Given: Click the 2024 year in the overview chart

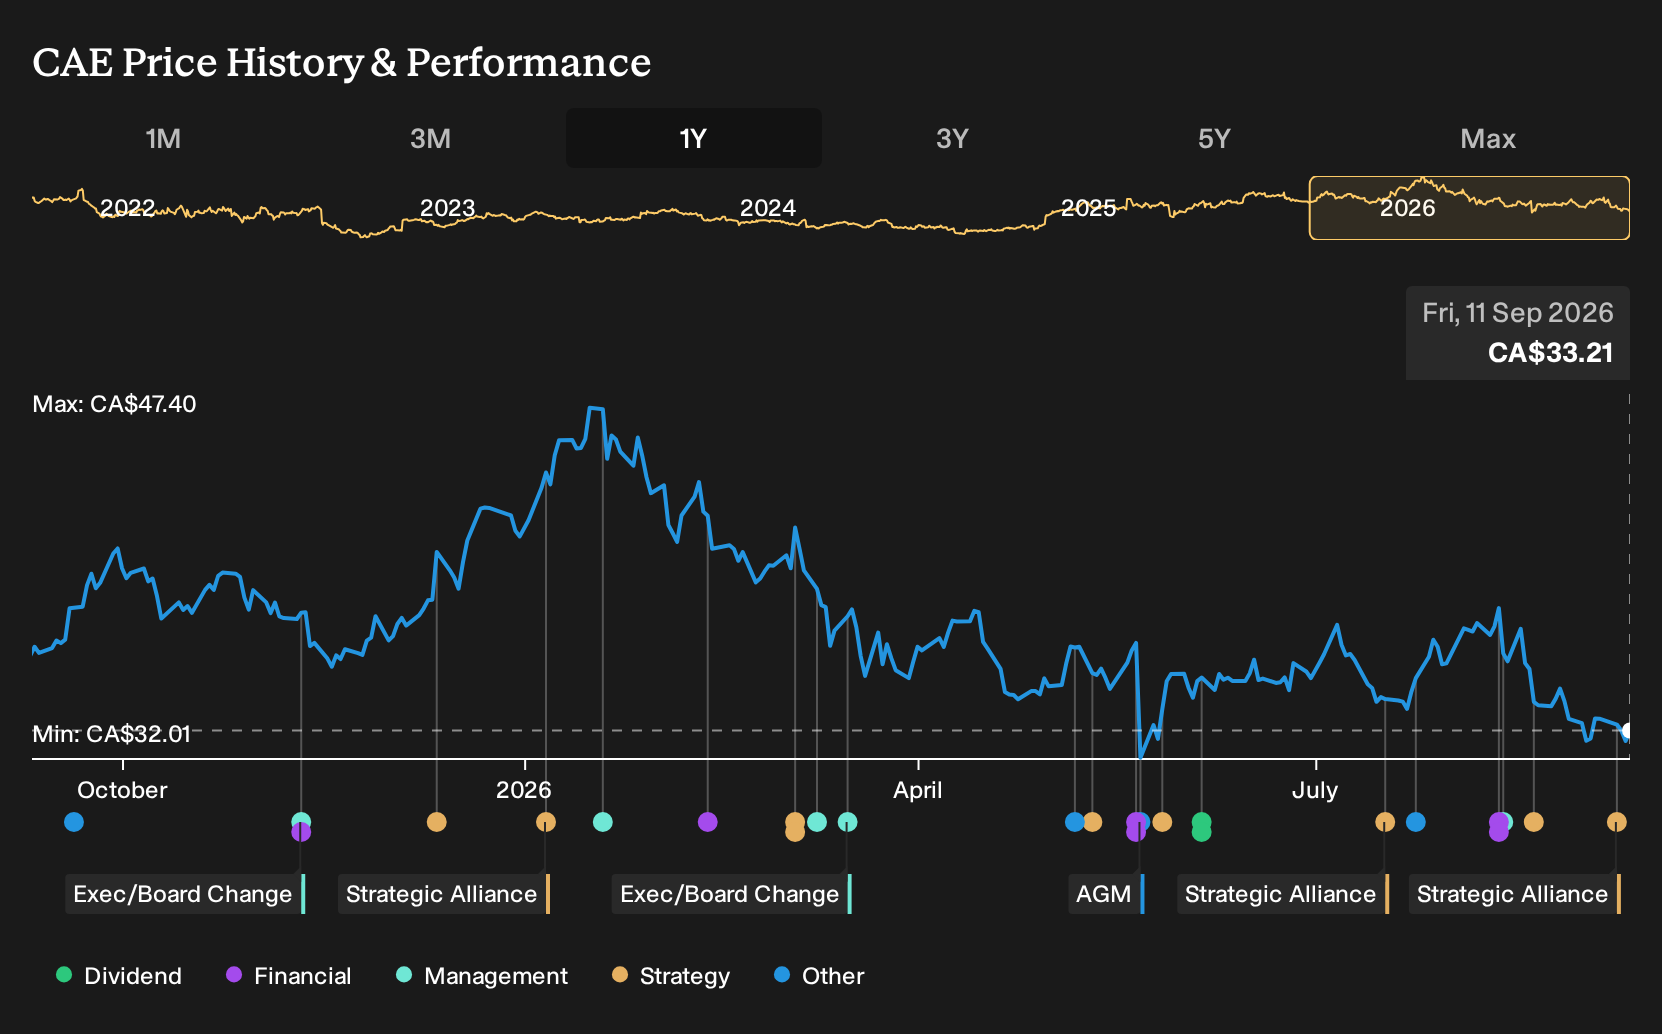Looking at the screenshot, I should click(x=767, y=208).
